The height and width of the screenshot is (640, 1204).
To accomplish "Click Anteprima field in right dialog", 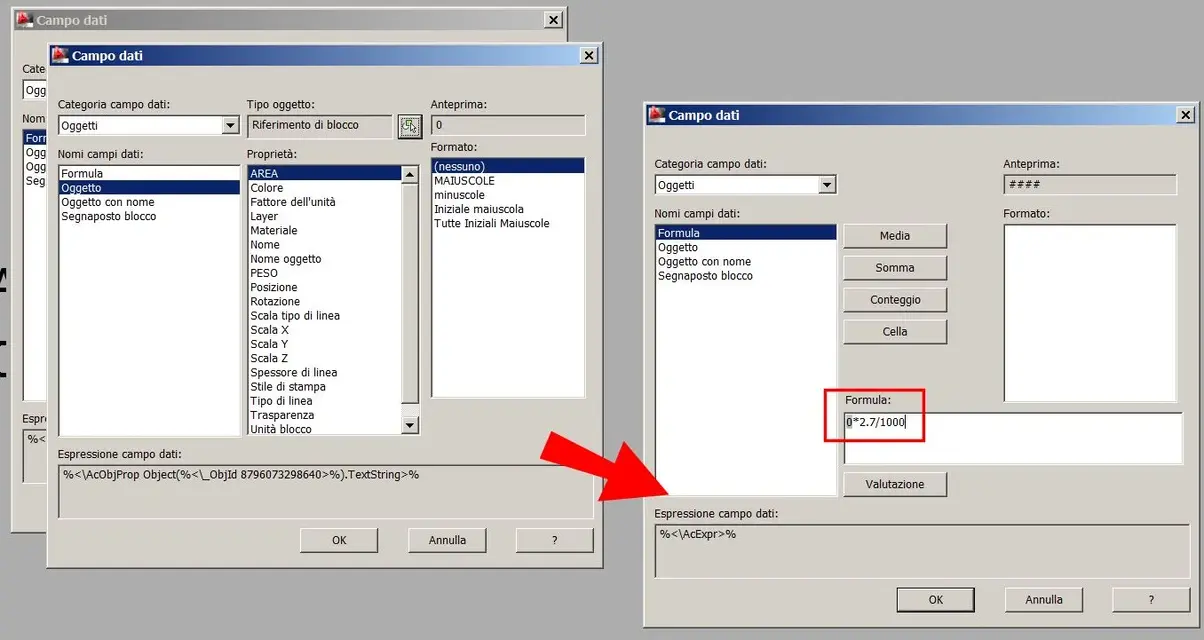I will point(1090,185).
